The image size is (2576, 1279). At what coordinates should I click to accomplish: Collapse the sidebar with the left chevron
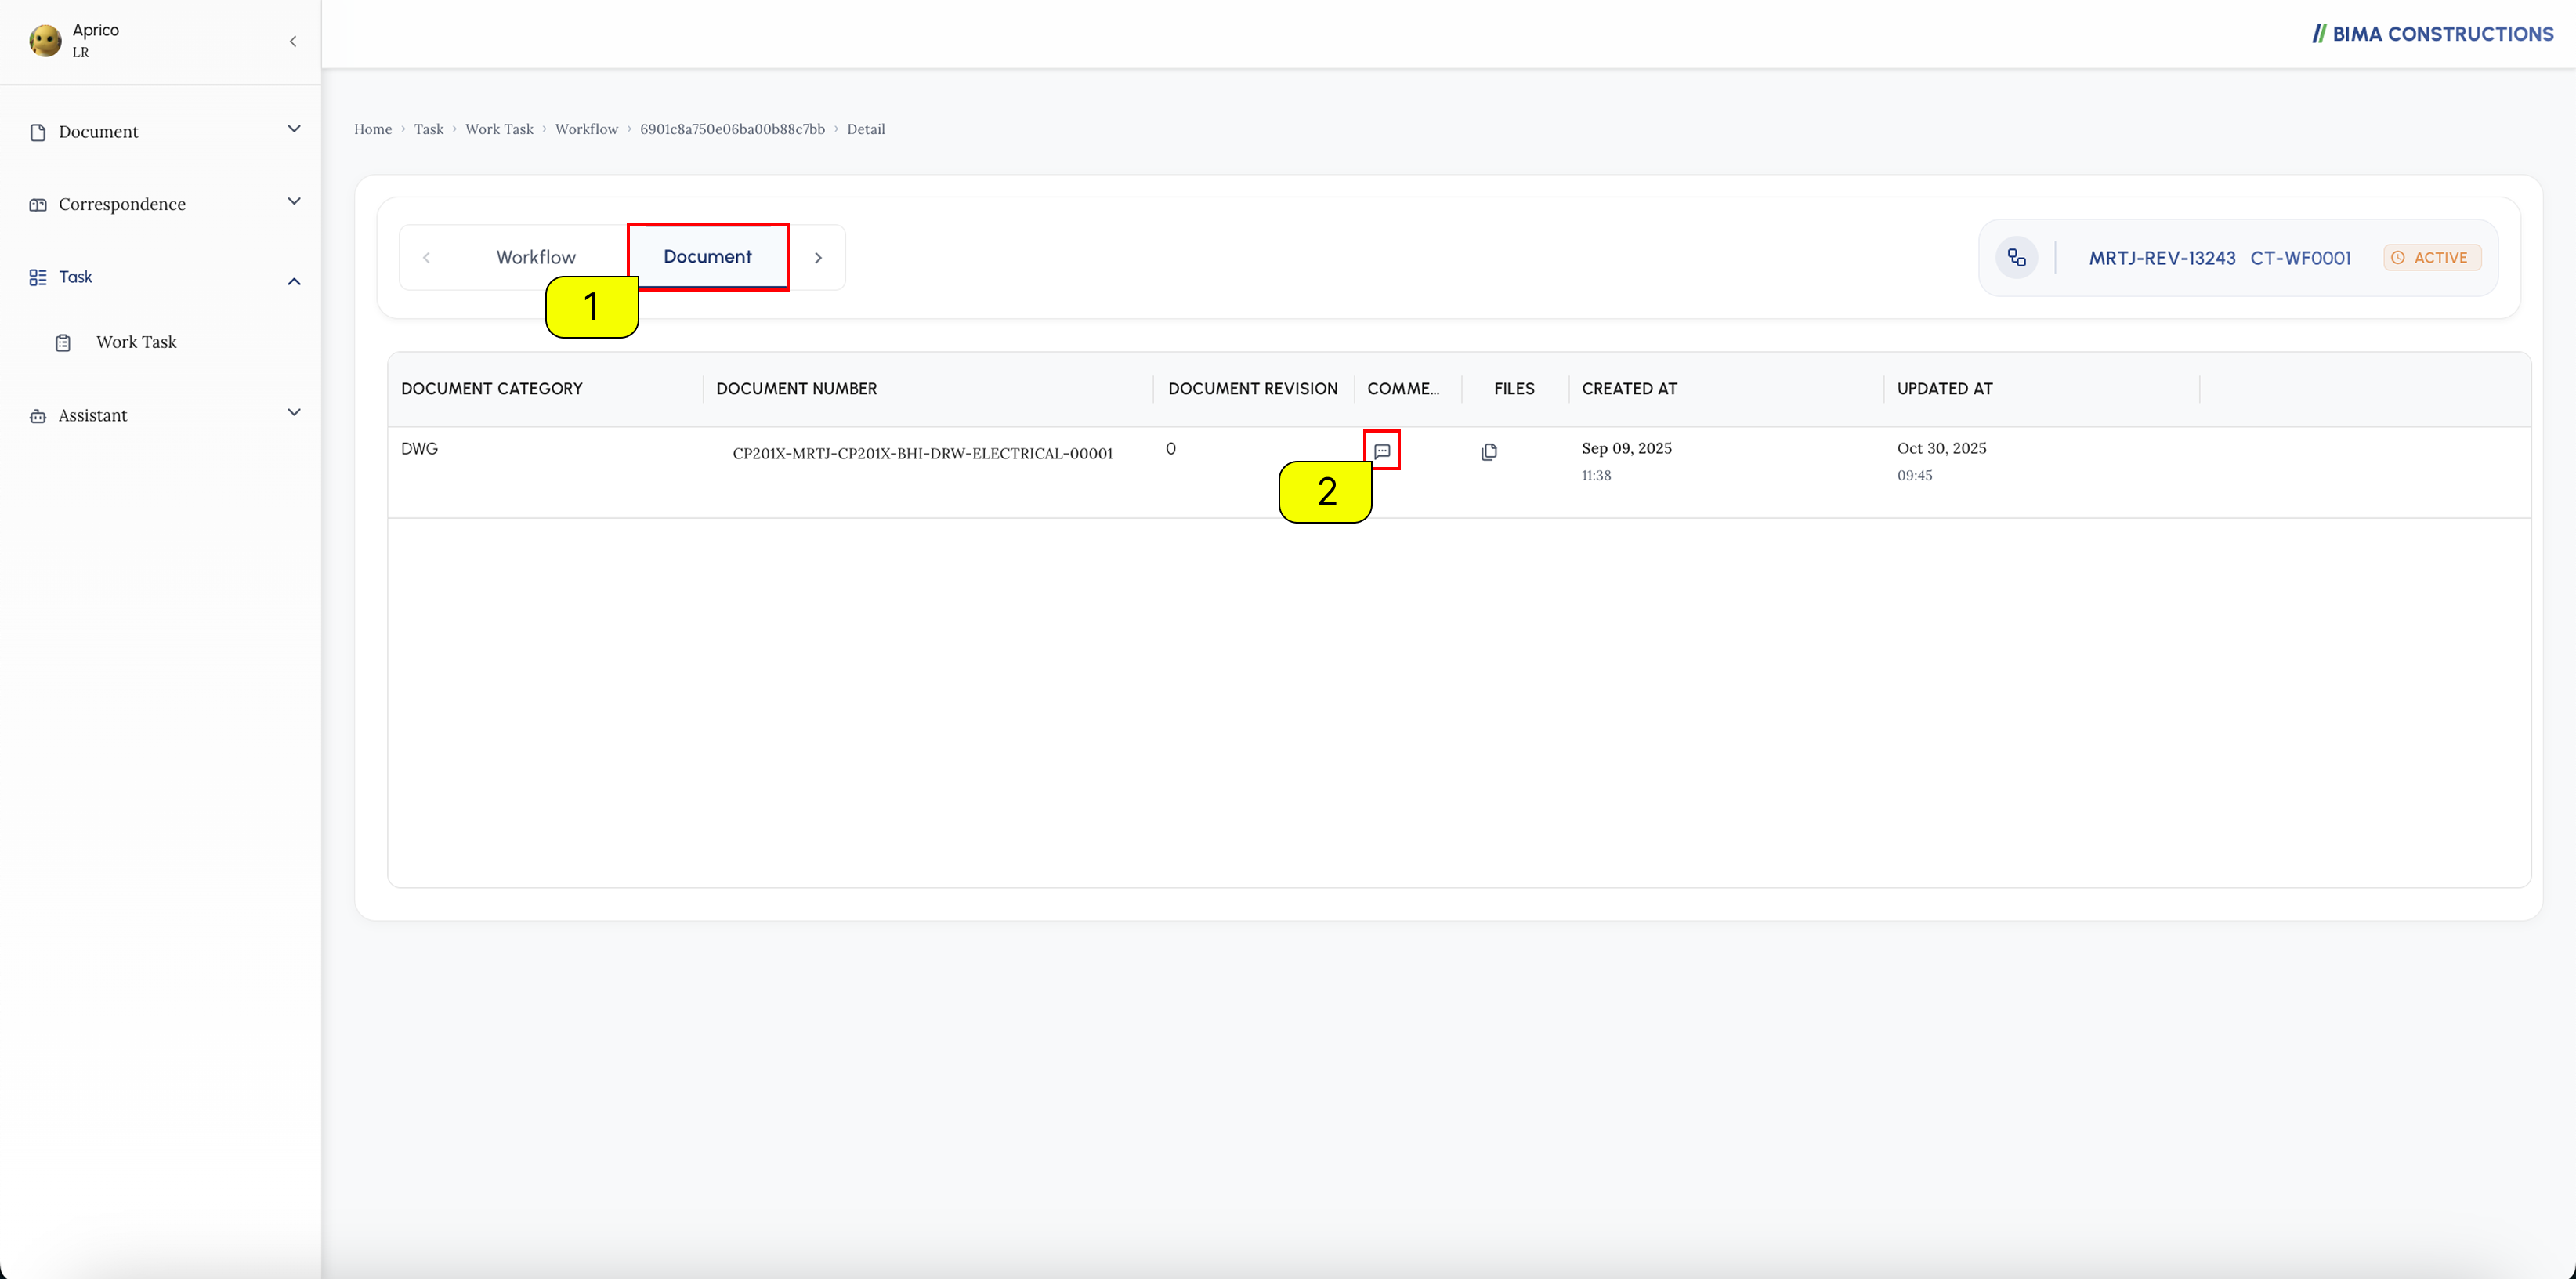[293, 41]
